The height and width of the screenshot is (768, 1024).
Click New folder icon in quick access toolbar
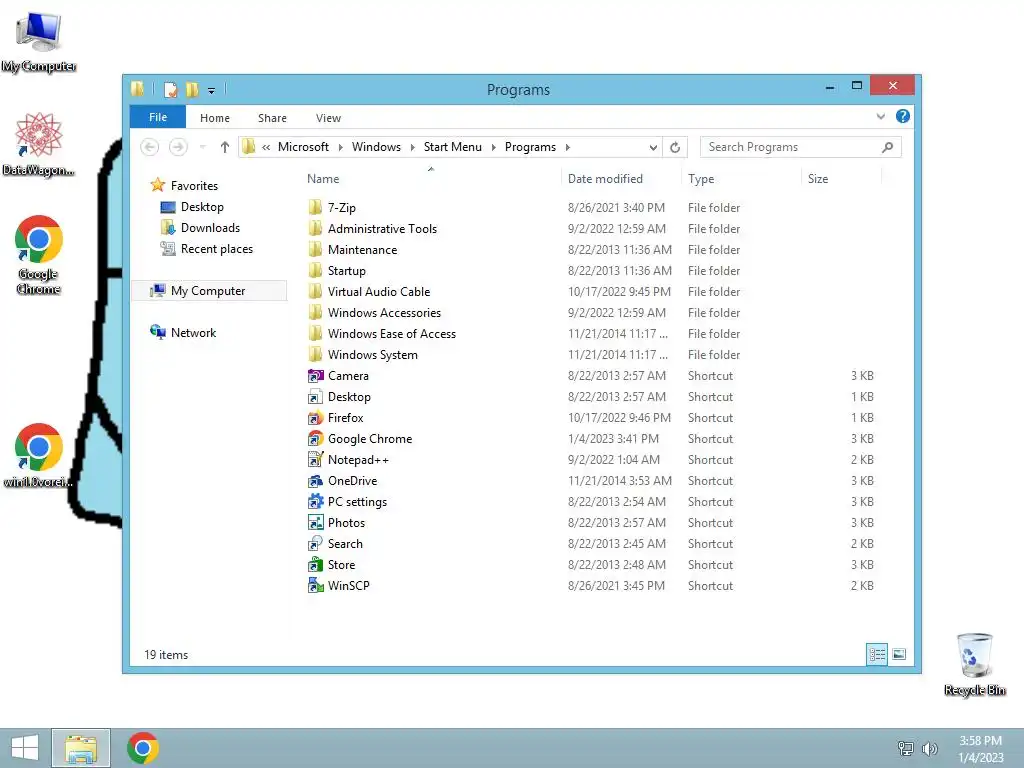point(192,89)
